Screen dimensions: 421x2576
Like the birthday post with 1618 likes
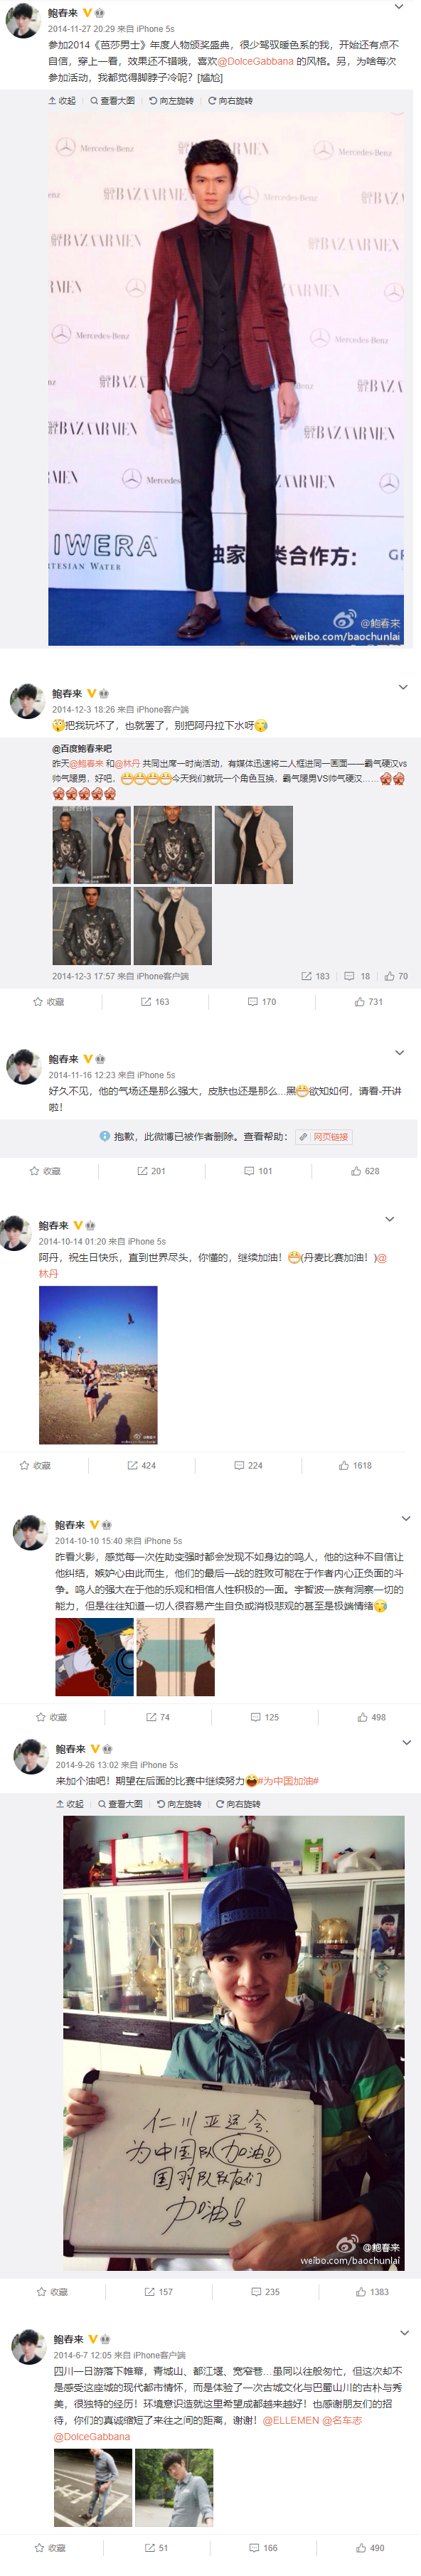click(x=355, y=1465)
